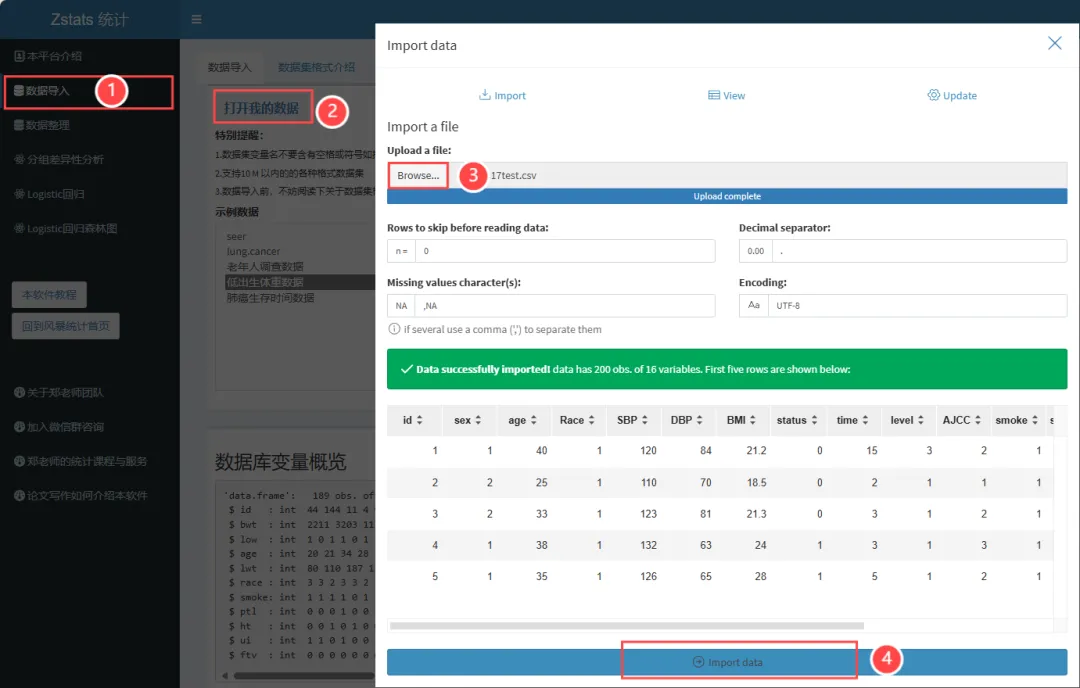Toggle the hamburger sidebar menu icon
The image size is (1080, 688).
pos(196,19)
